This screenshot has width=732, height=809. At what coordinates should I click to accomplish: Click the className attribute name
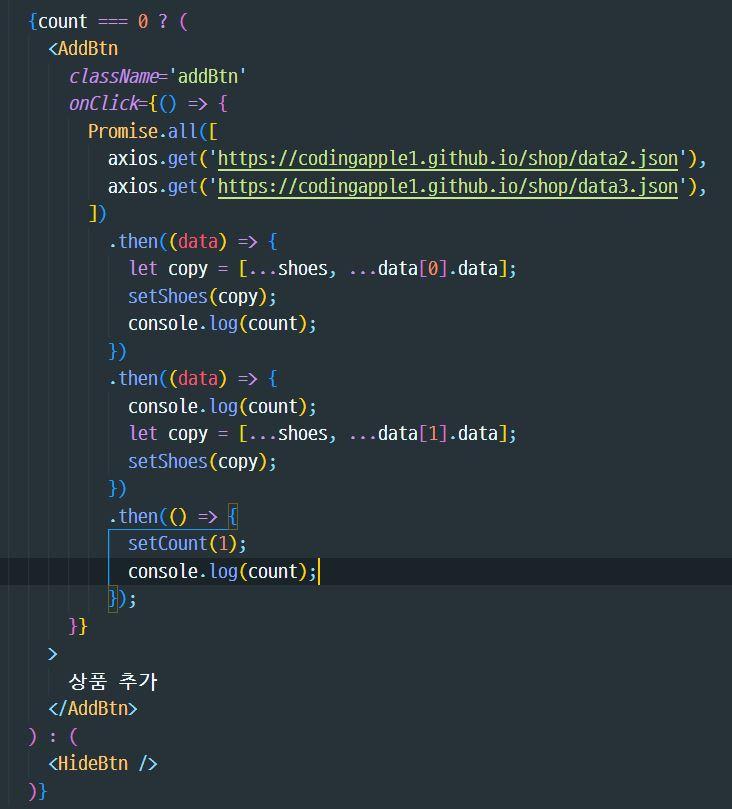(x=114, y=76)
